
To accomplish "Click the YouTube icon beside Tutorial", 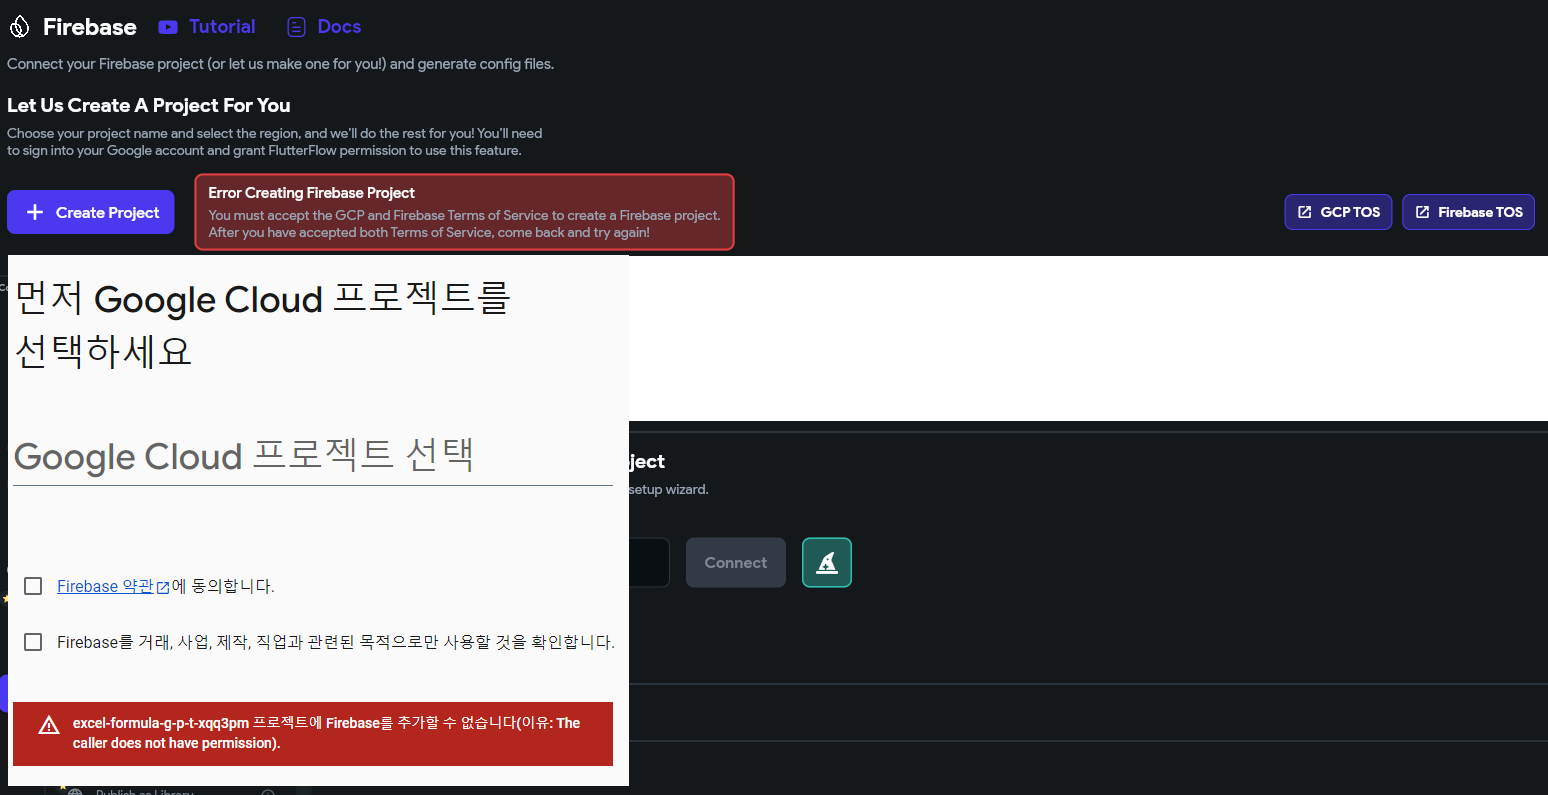I will tap(168, 27).
